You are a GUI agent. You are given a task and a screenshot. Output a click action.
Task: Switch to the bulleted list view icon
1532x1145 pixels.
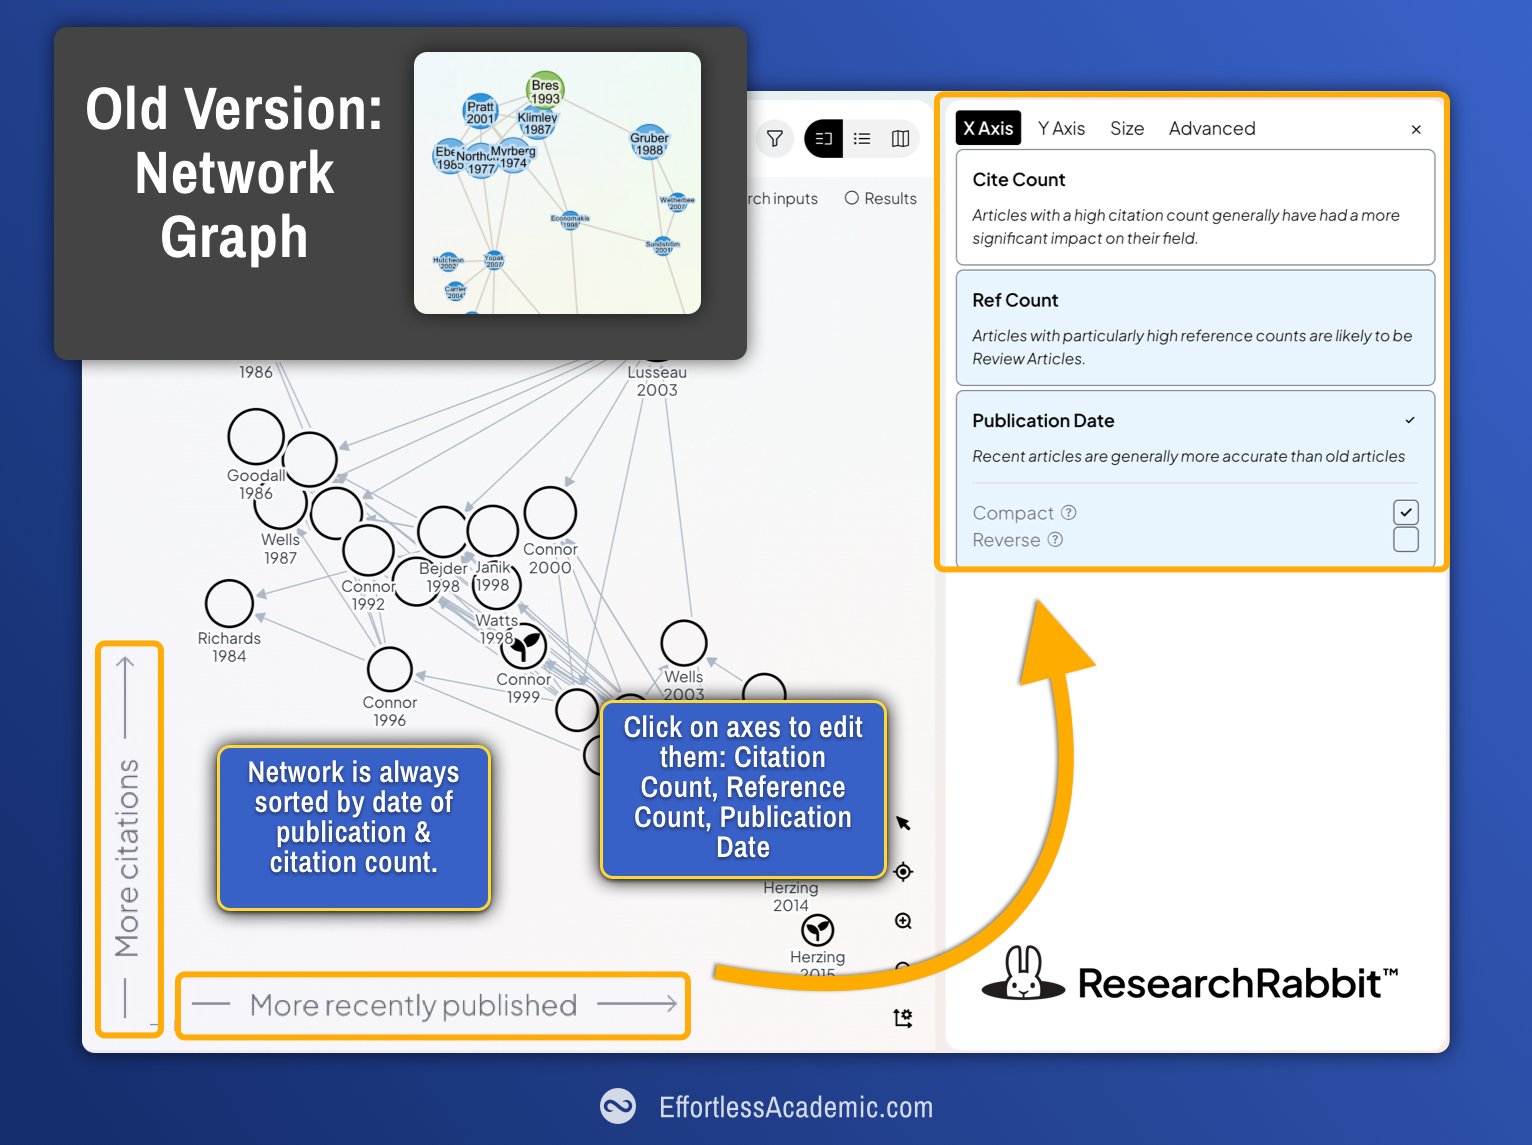(x=862, y=138)
